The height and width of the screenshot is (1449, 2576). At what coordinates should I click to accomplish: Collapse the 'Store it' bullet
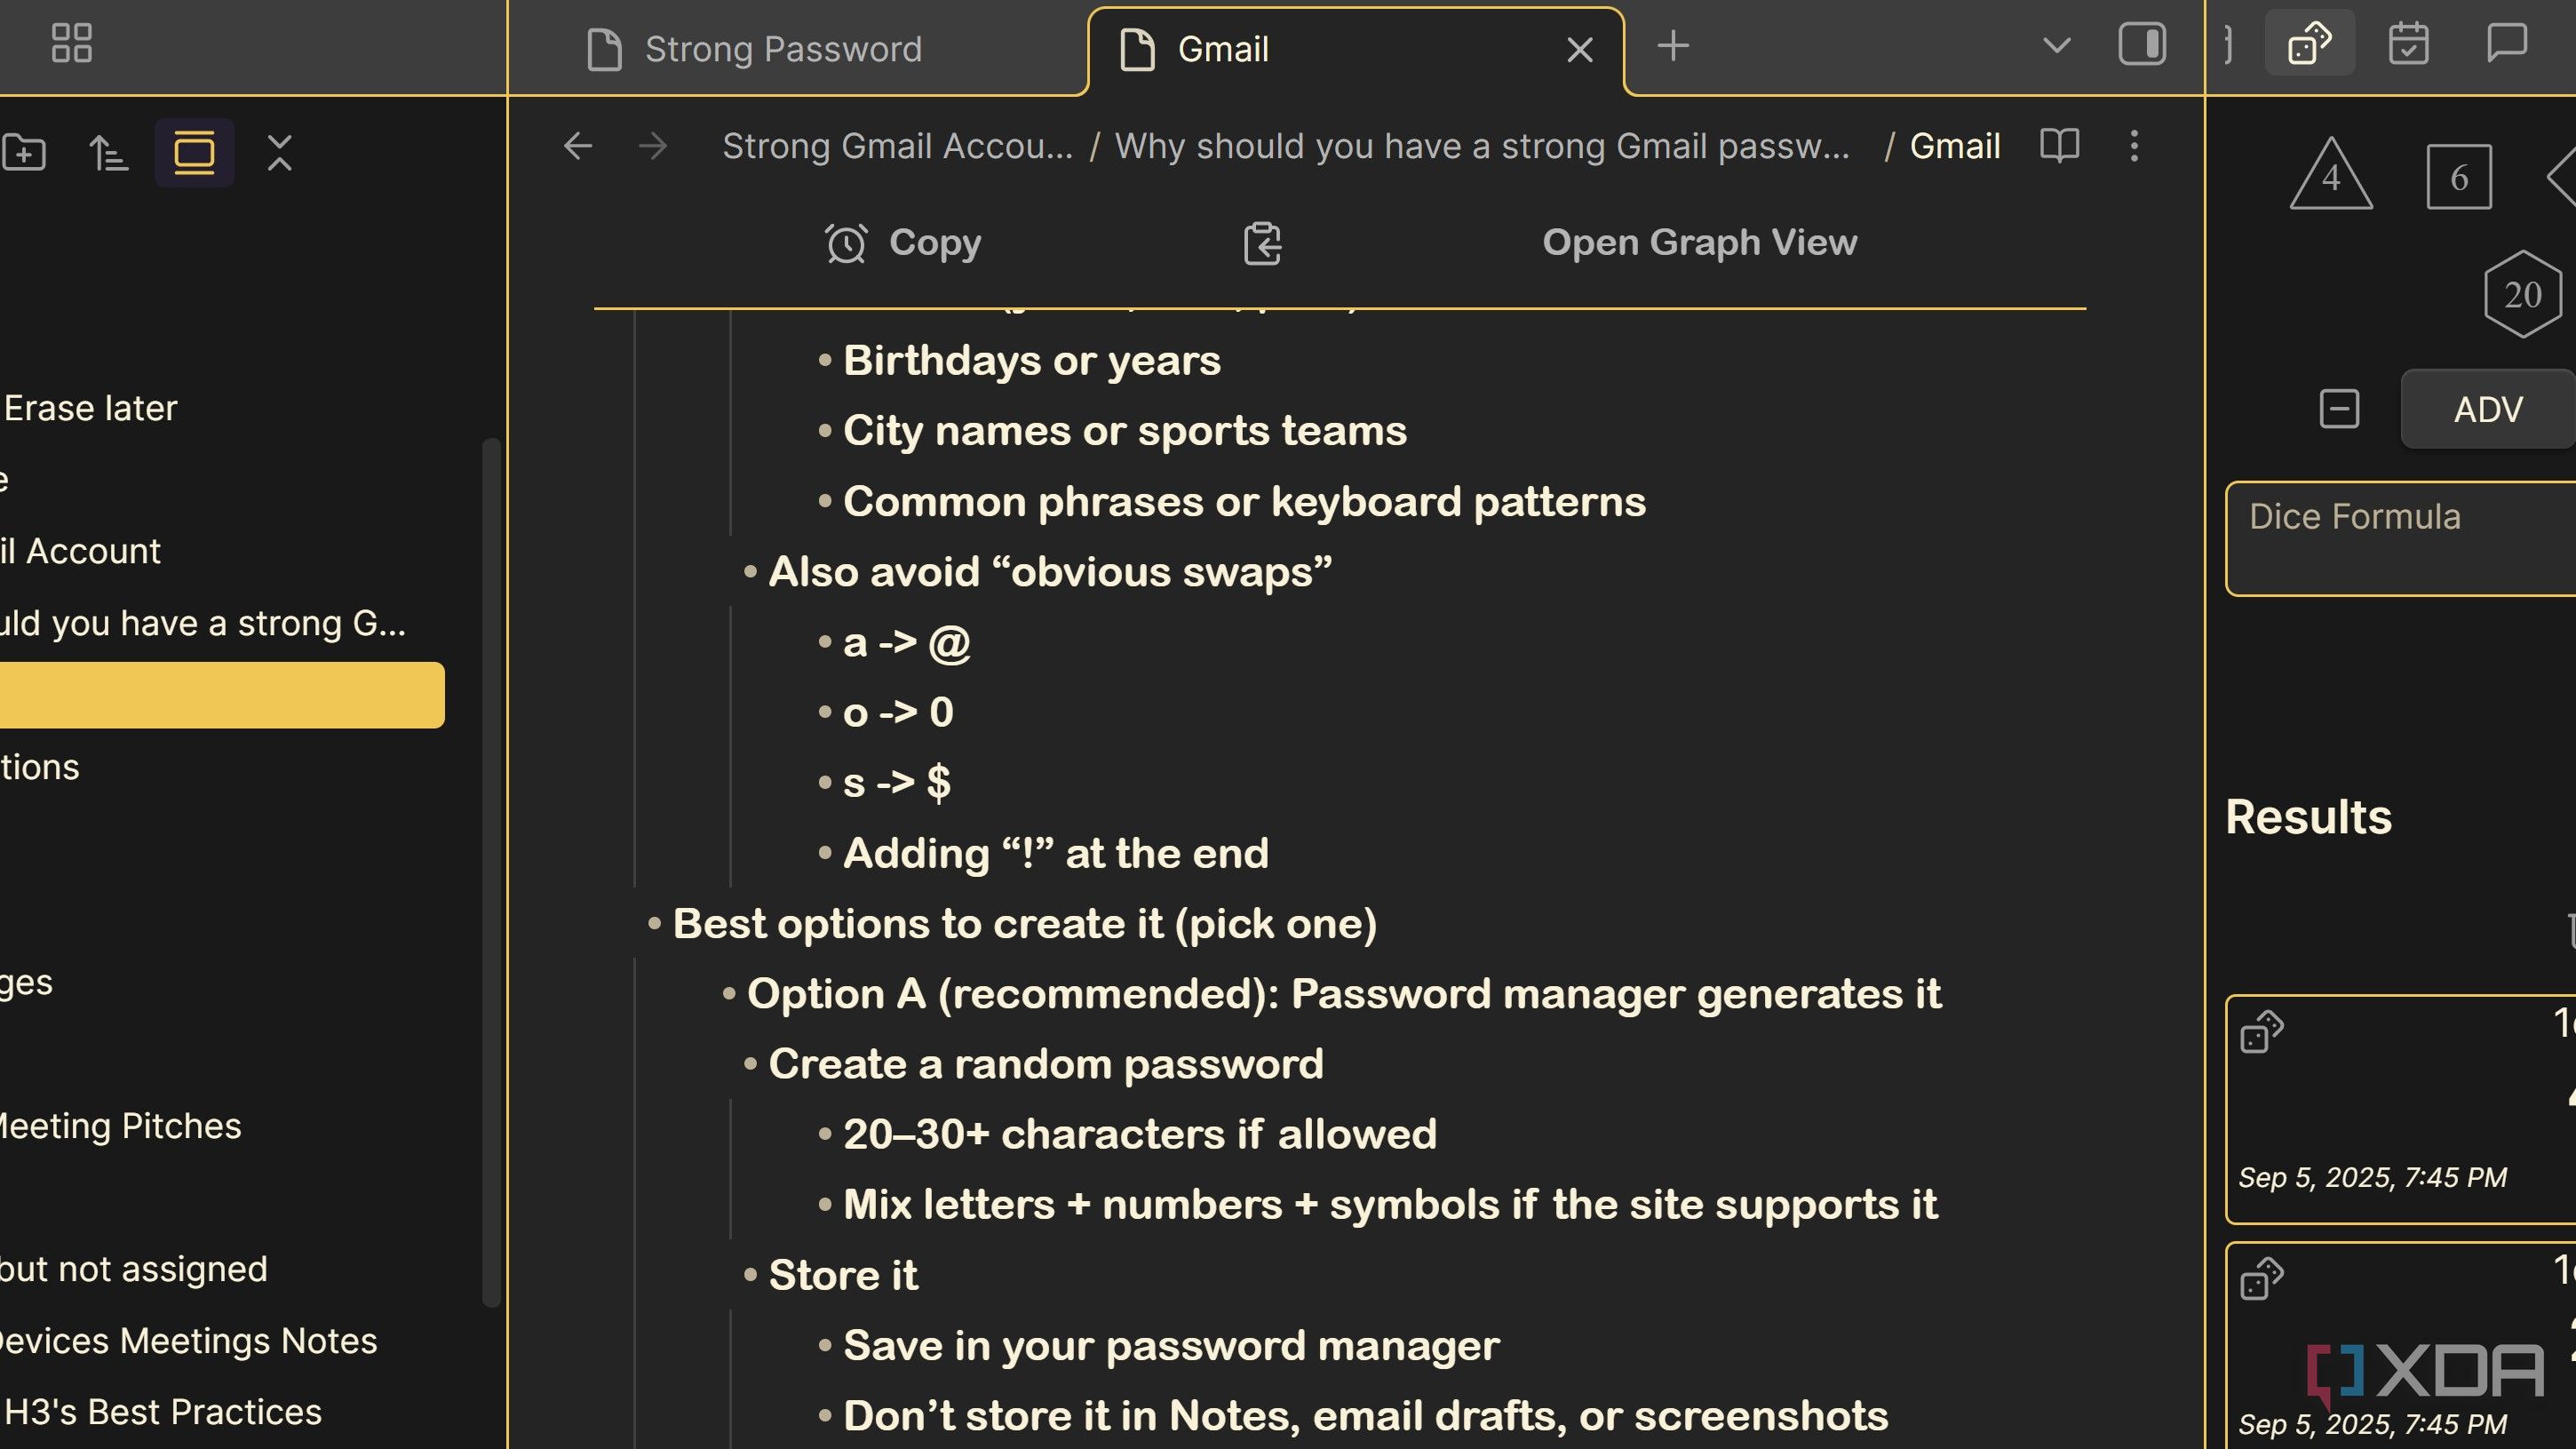tap(750, 1276)
